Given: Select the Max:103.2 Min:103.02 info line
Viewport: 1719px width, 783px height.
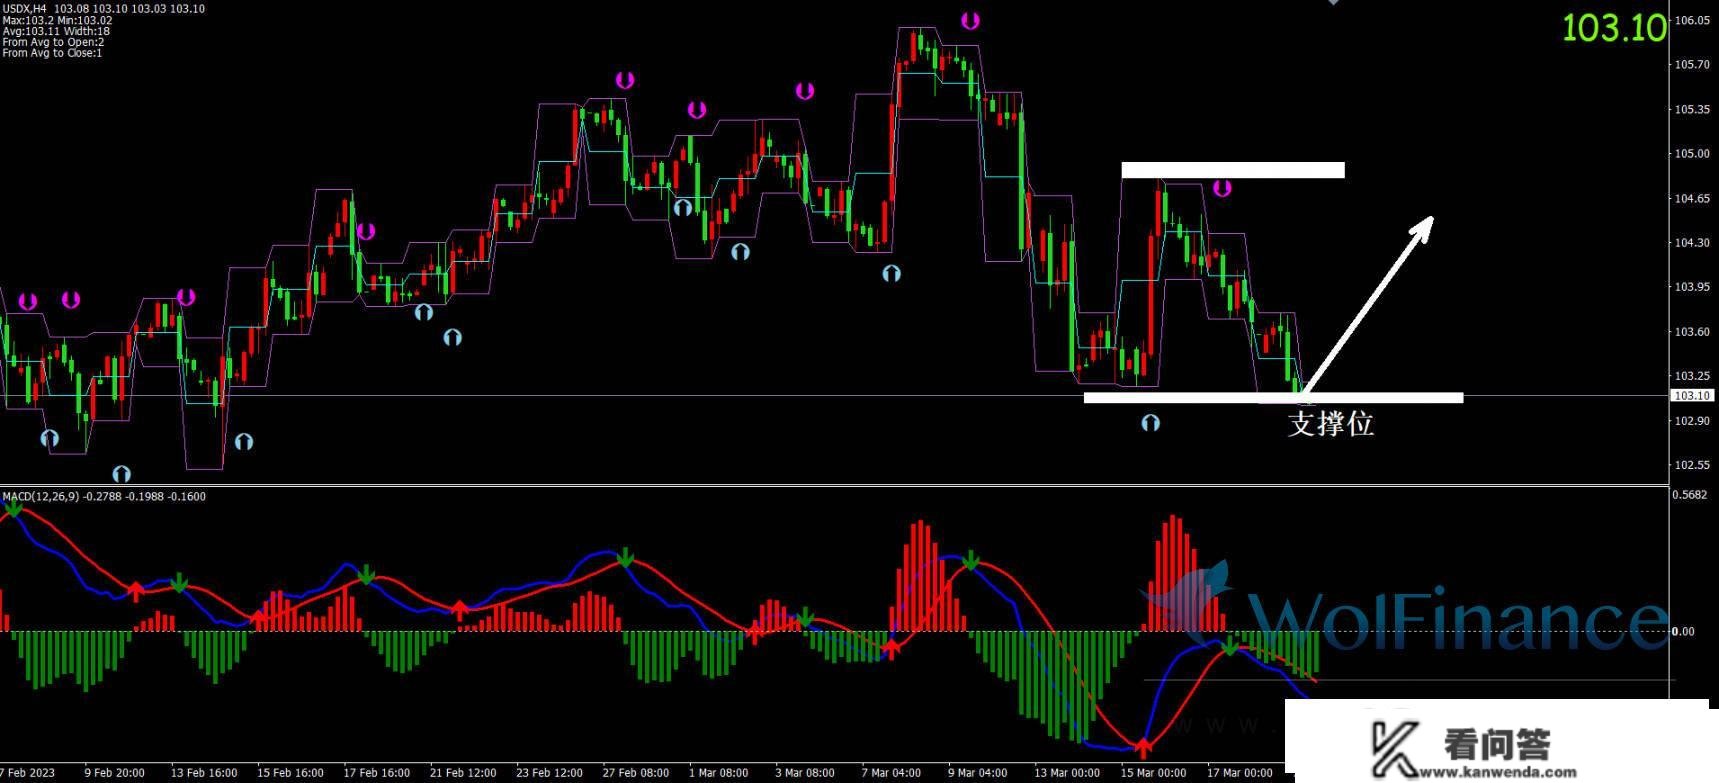Looking at the screenshot, I should point(57,20).
